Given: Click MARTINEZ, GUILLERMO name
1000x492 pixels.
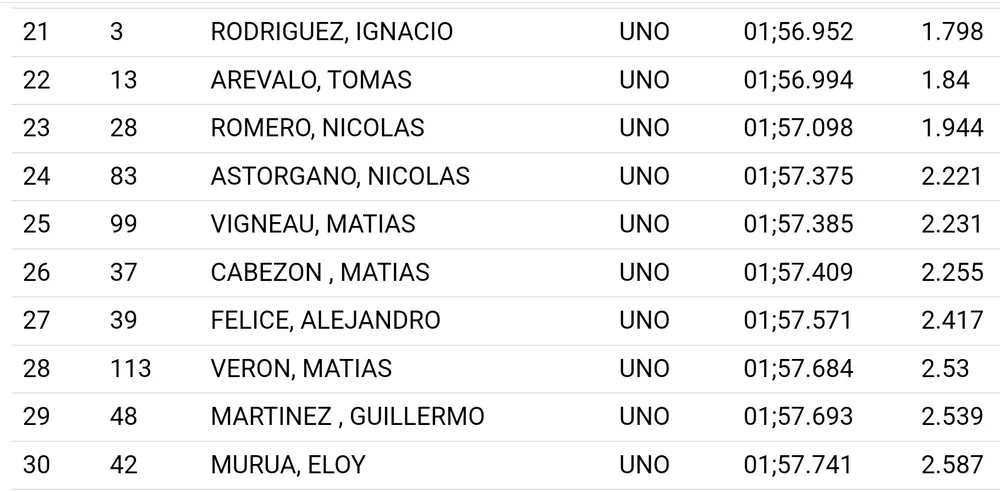Looking at the screenshot, I should (x=347, y=416).
